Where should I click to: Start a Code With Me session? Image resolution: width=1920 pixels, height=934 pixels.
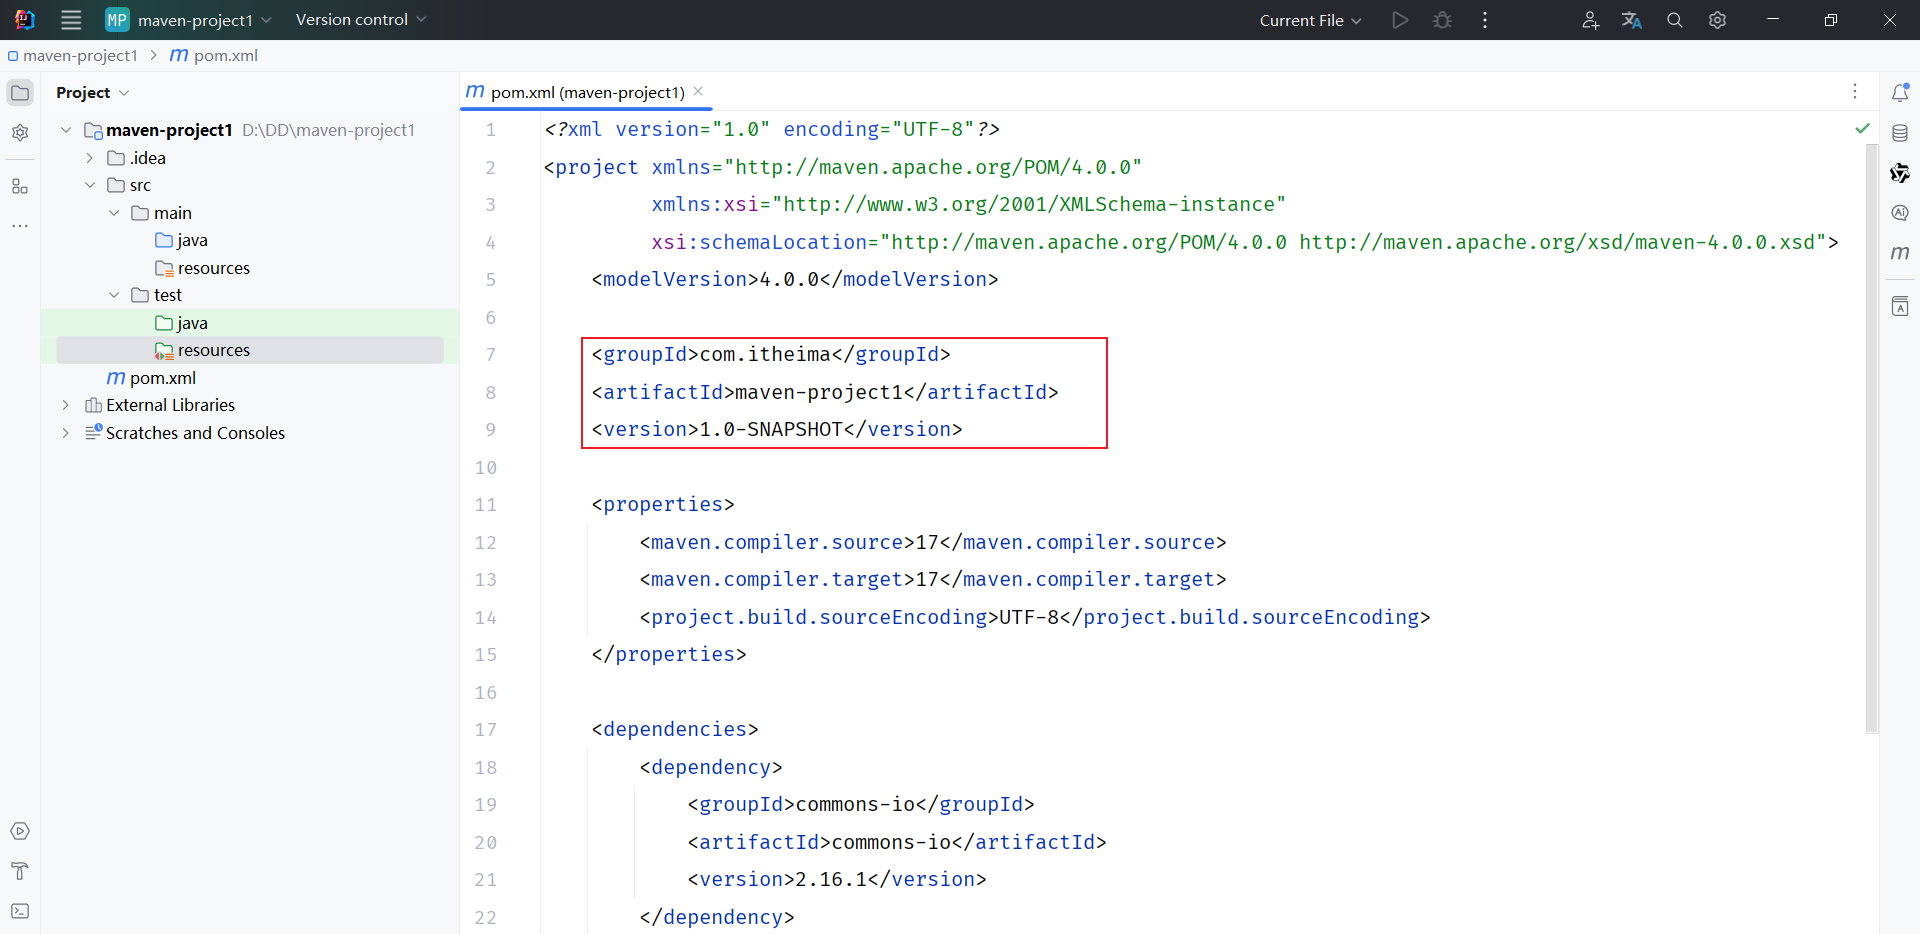click(1590, 20)
